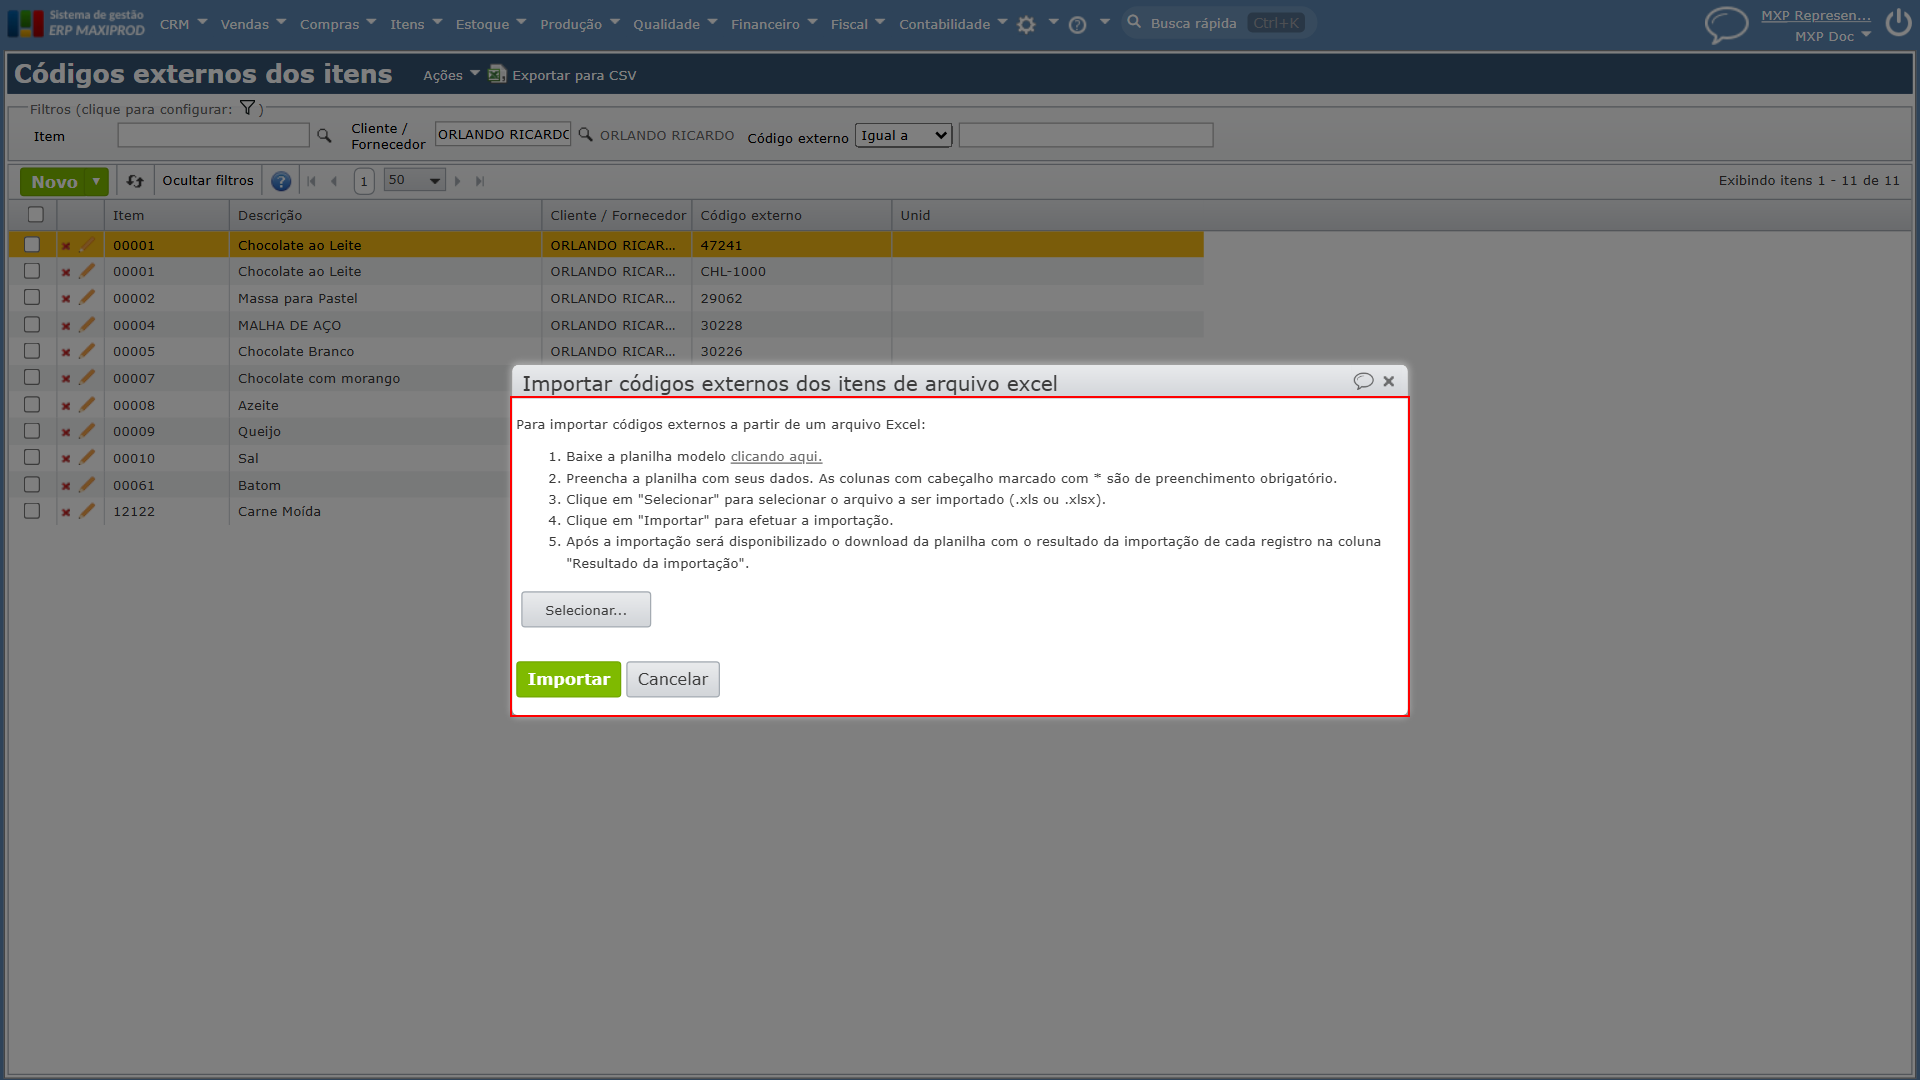Image resolution: width=1920 pixels, height=1080 pixels.
Task: Edit the Batom row
Action: [x=88, y=485]
